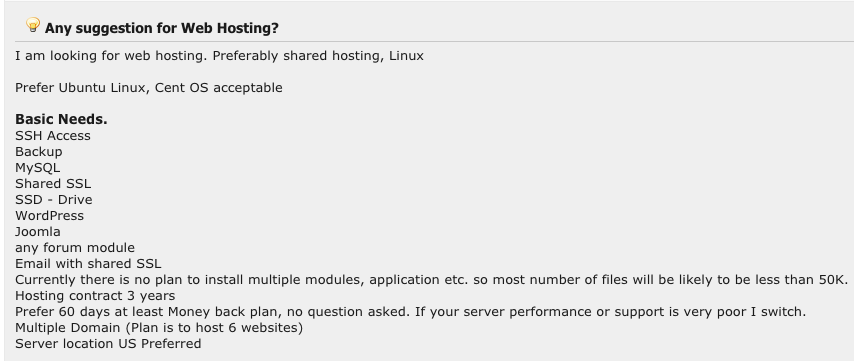
Task: Click the 'Joomla' line
Action: click(x=38, y=232)
